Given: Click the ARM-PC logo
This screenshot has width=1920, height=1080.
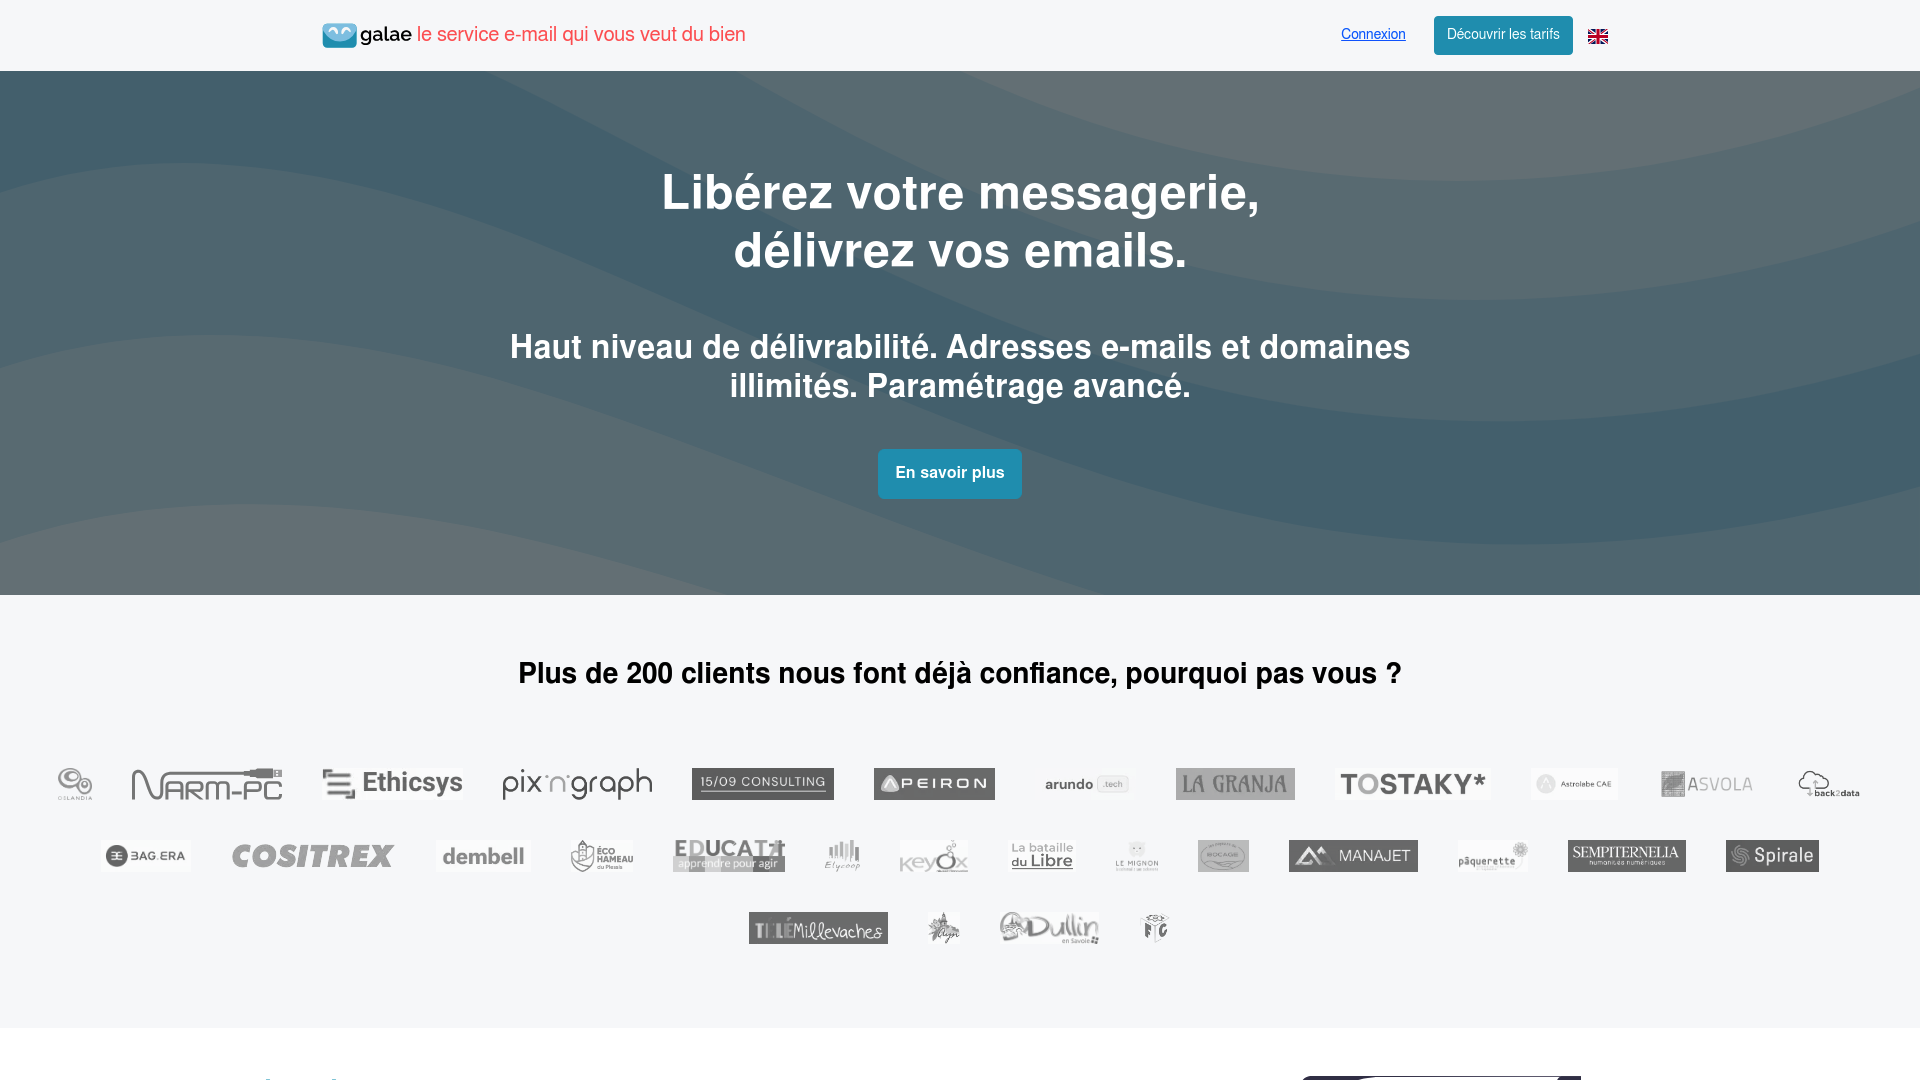Looking at the screenshot, I should coord(206,784).
